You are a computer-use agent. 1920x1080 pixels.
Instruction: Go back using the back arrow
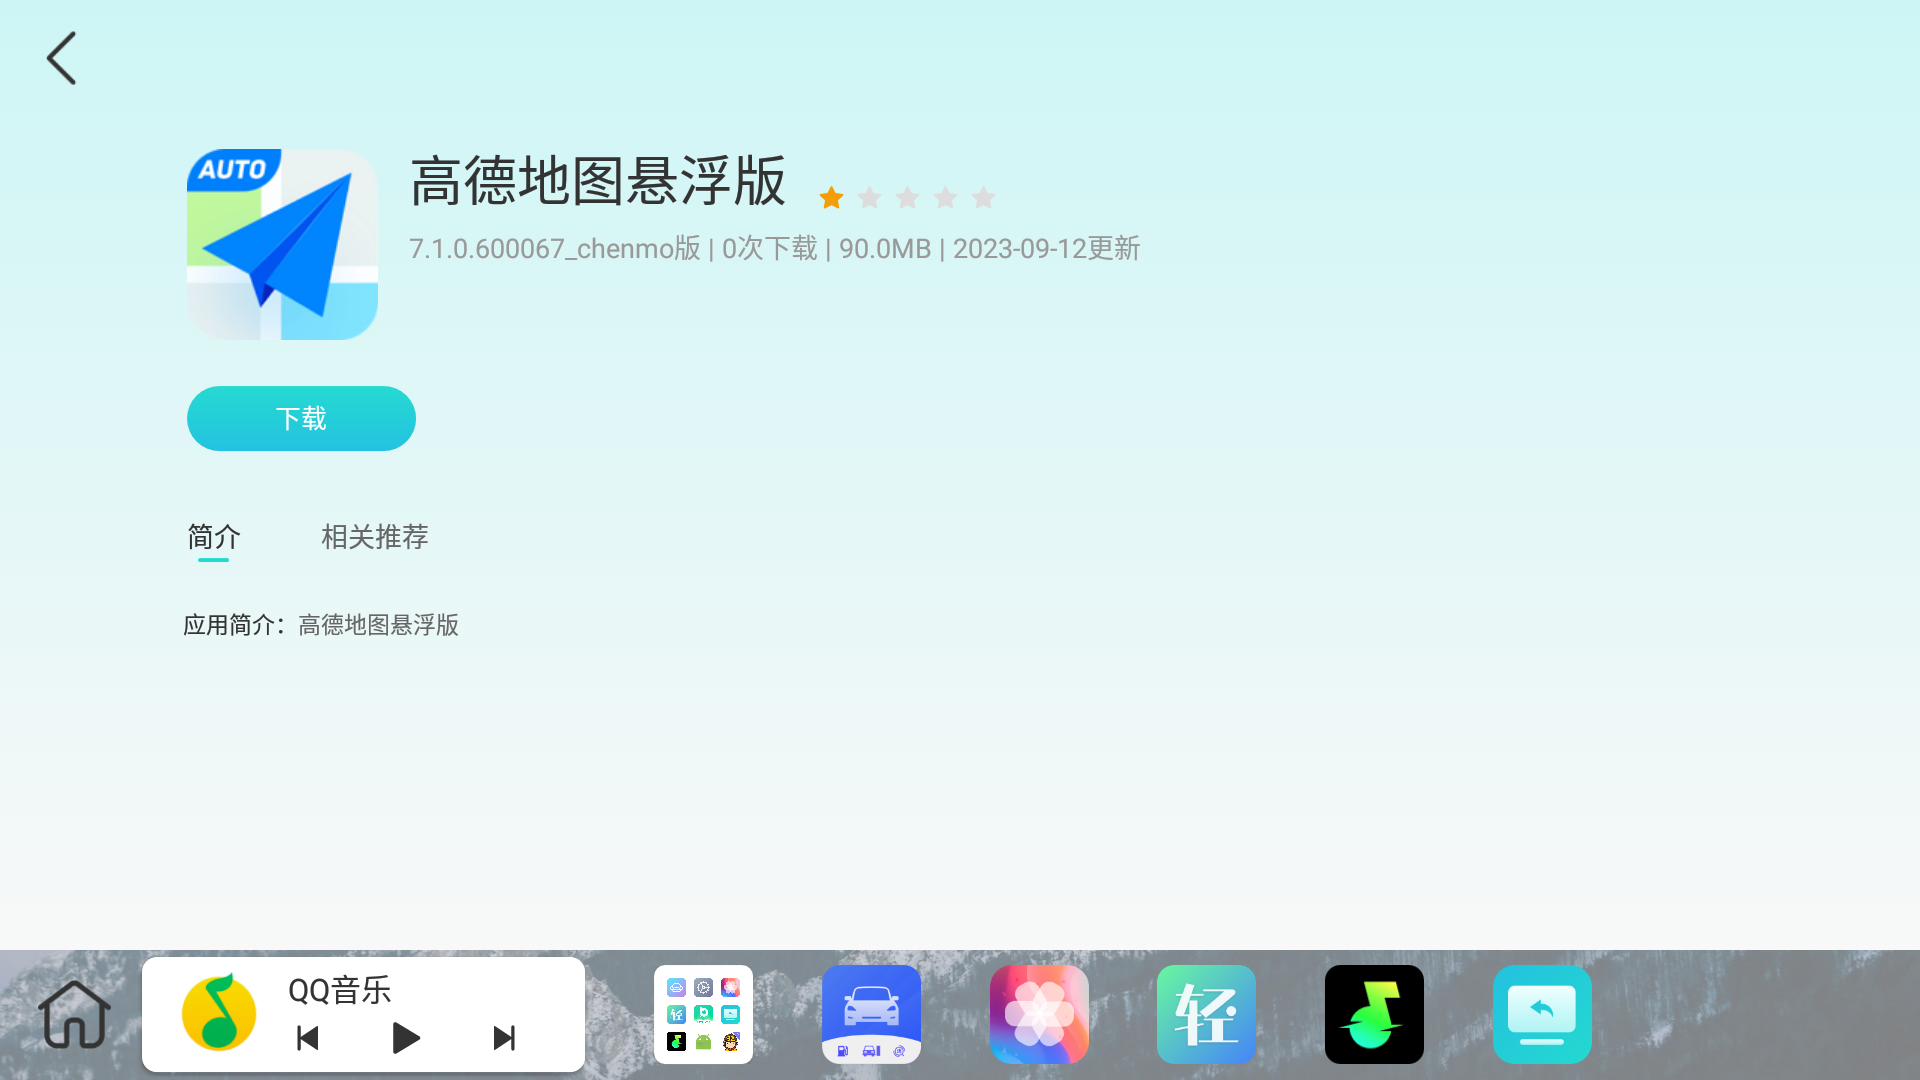[x=61, y=58]
